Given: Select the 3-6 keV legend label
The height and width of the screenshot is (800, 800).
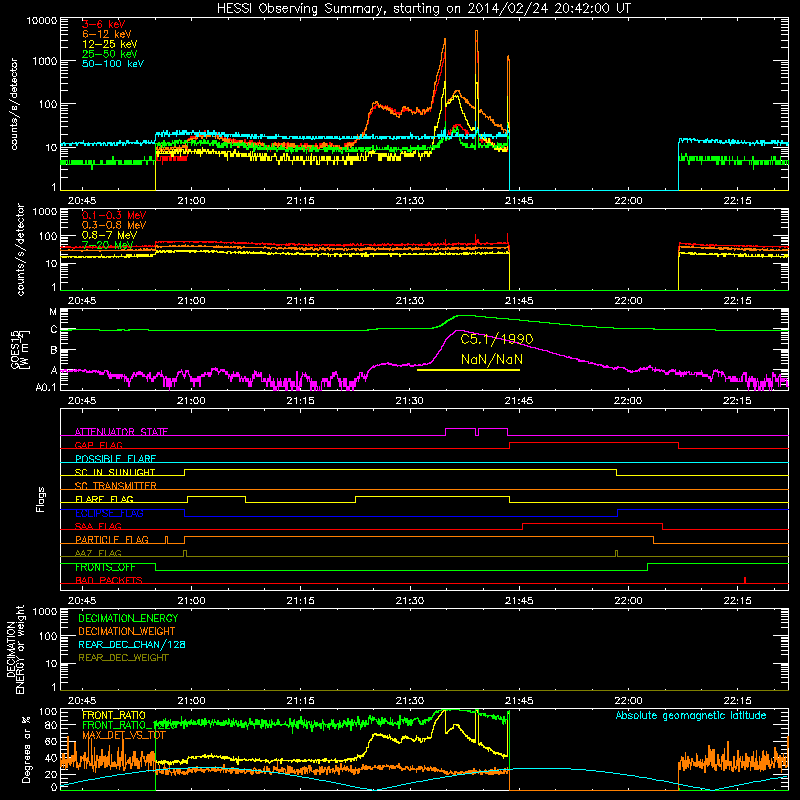Looking at the screenshot, I should click(104, 24).
